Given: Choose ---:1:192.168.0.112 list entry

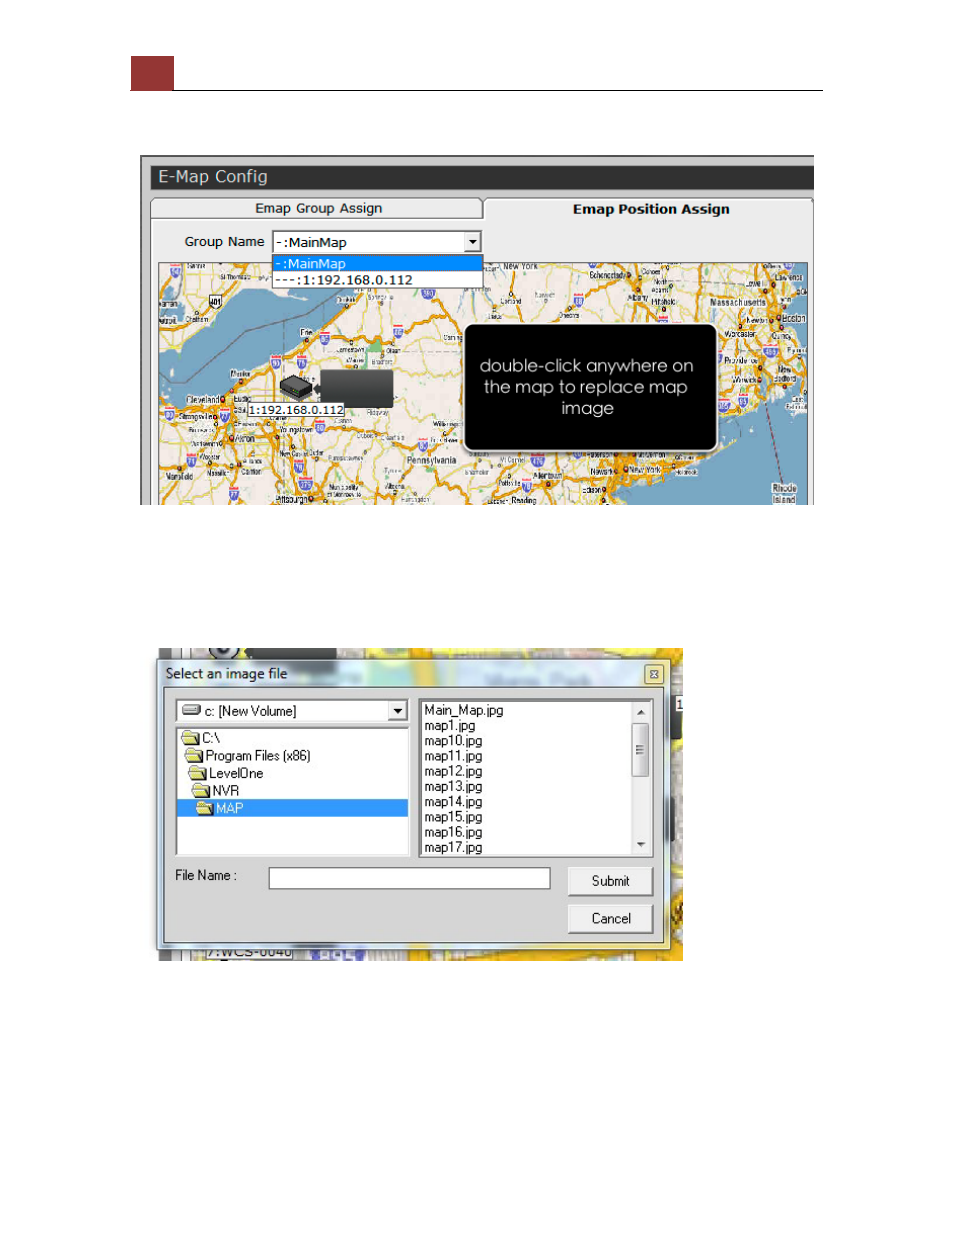Looking at the screenshot, I should pyautogui.click(x=377, y=280).
